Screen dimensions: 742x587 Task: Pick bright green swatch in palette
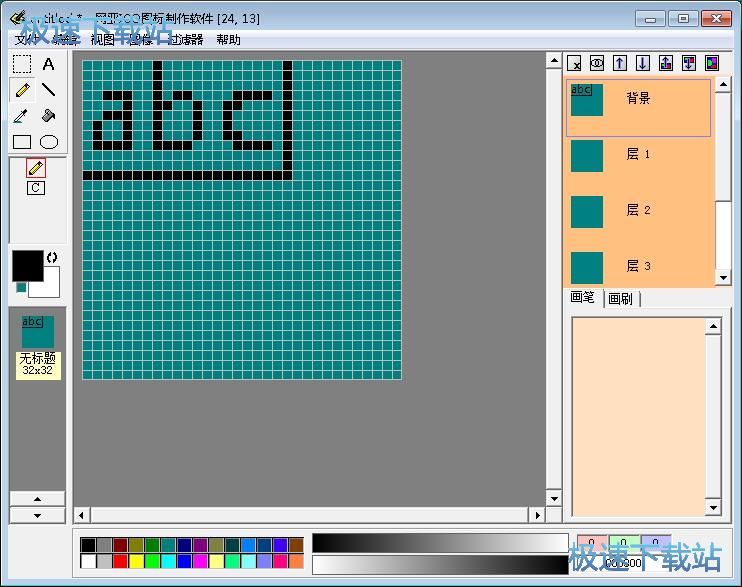[x=152, y=561]
